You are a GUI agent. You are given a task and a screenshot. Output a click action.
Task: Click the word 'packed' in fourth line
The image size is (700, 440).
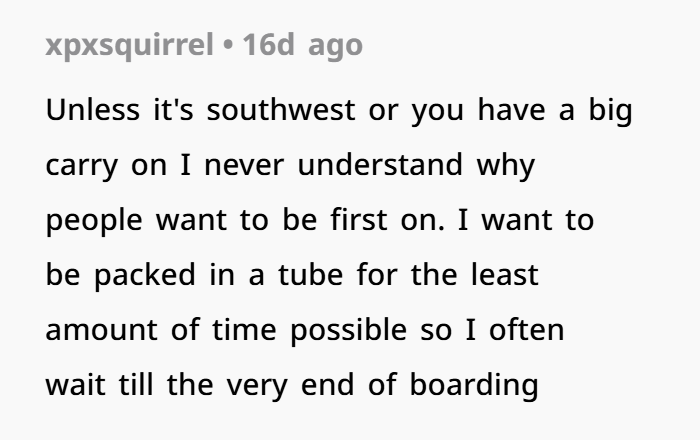coord(145,277)
